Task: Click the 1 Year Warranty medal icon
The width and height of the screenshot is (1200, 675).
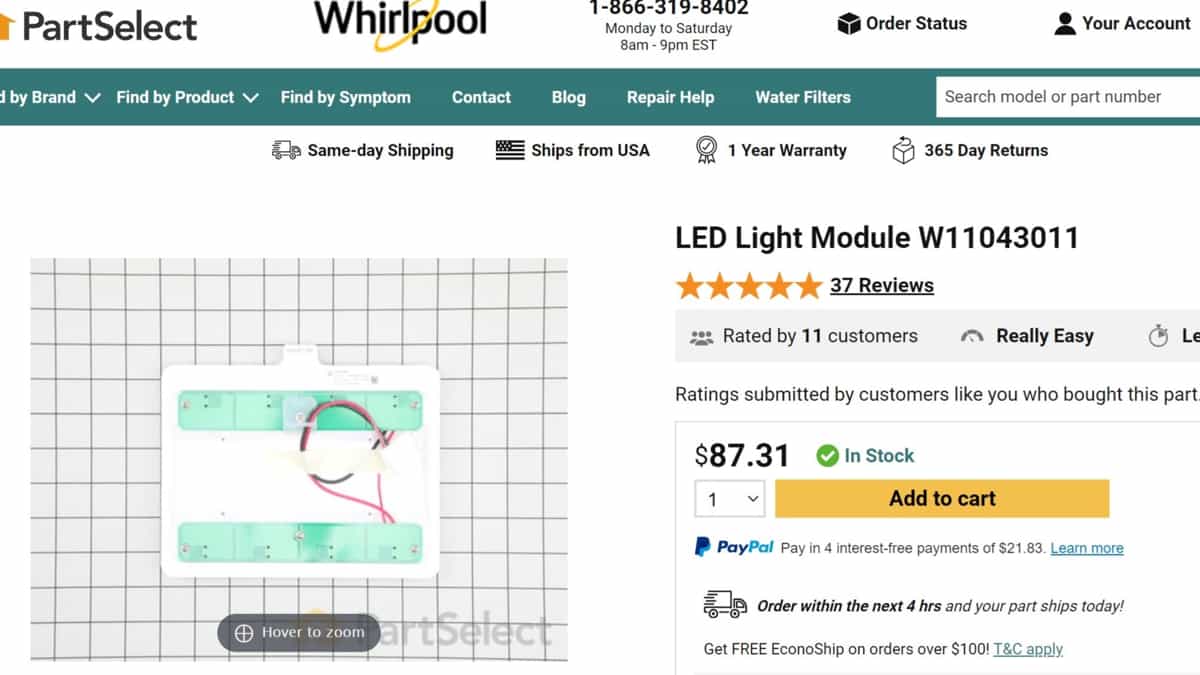Action: point(707,150)
